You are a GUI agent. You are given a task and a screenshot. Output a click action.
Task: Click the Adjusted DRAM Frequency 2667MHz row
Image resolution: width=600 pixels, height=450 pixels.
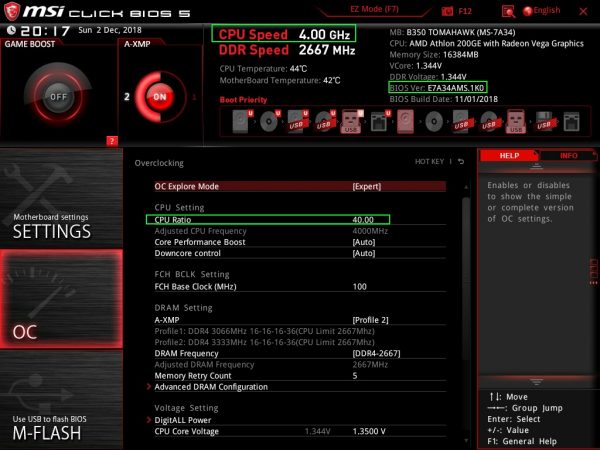[x=300, y=365]
